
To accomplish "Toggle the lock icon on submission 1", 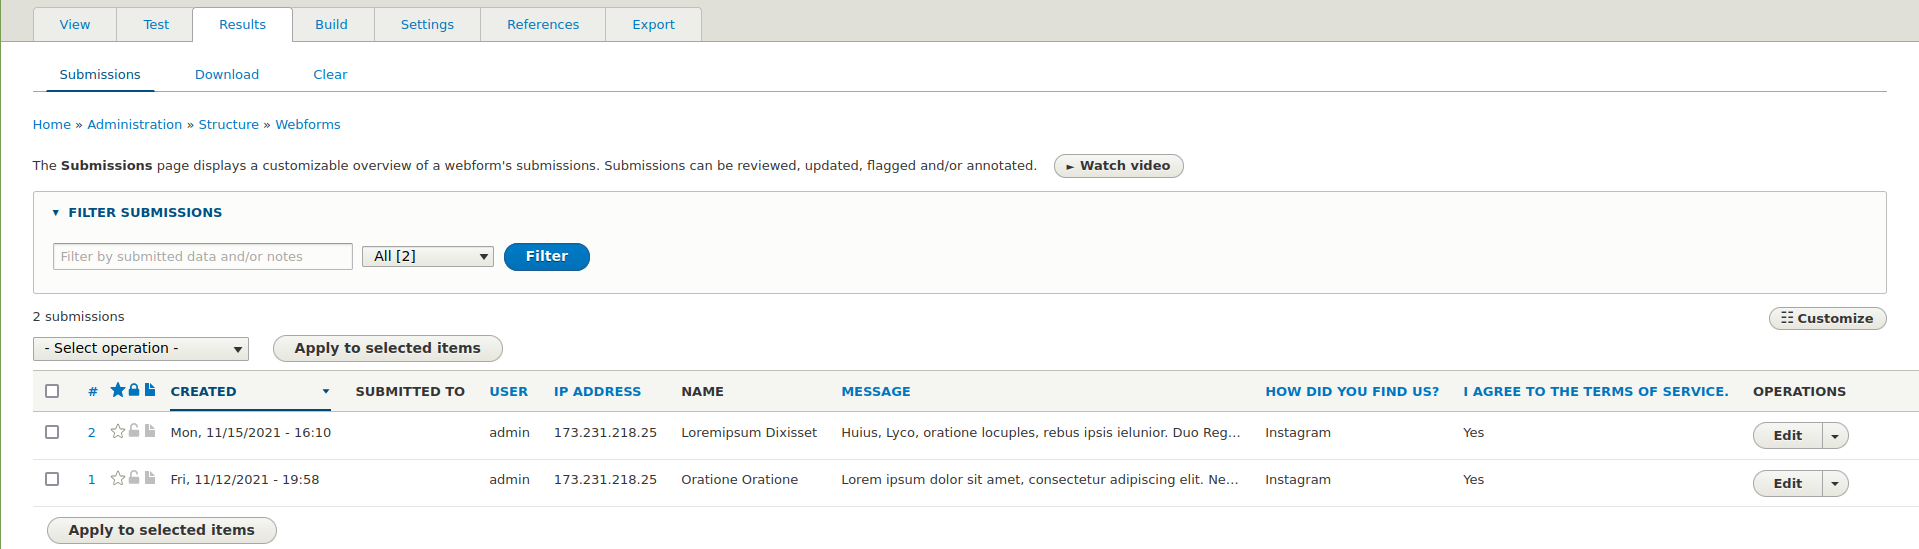I will coord(134,478).
